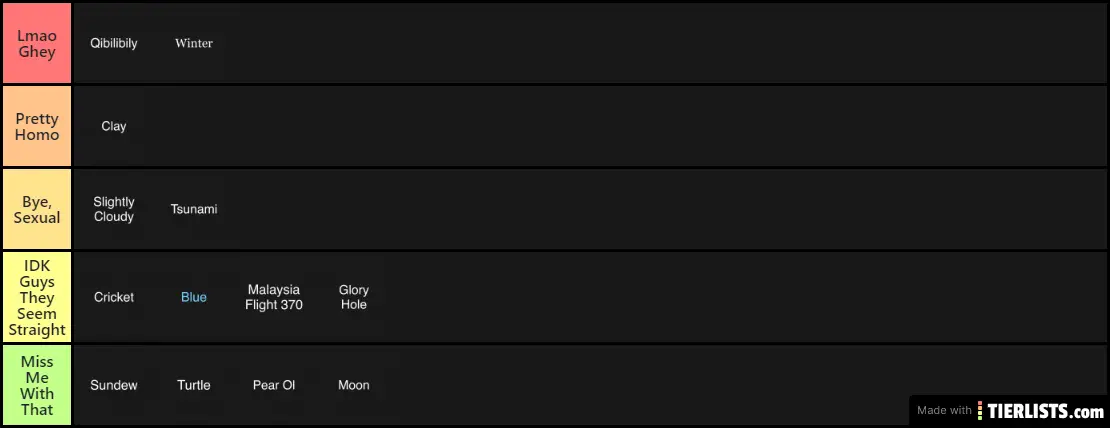Click the Glory Hole tile
Viewport: 1110px width, 428px height.
pyautogui.click(x=354, y=297)
